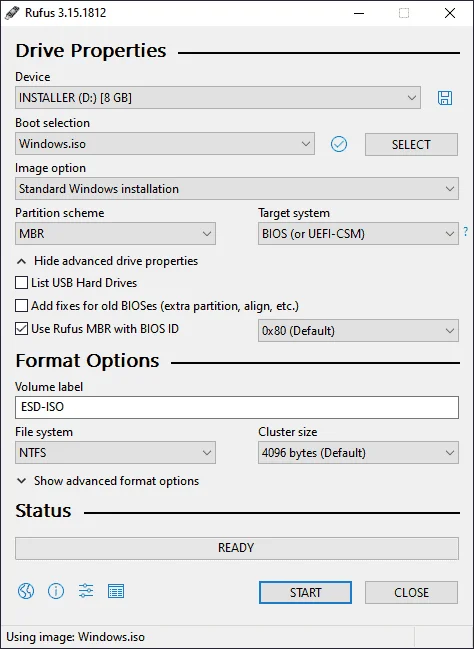The width and height of the screenshot is (474, 649).
Task: Click the Rufus USB icon in title bar
Action: click(x=12, y=12)
